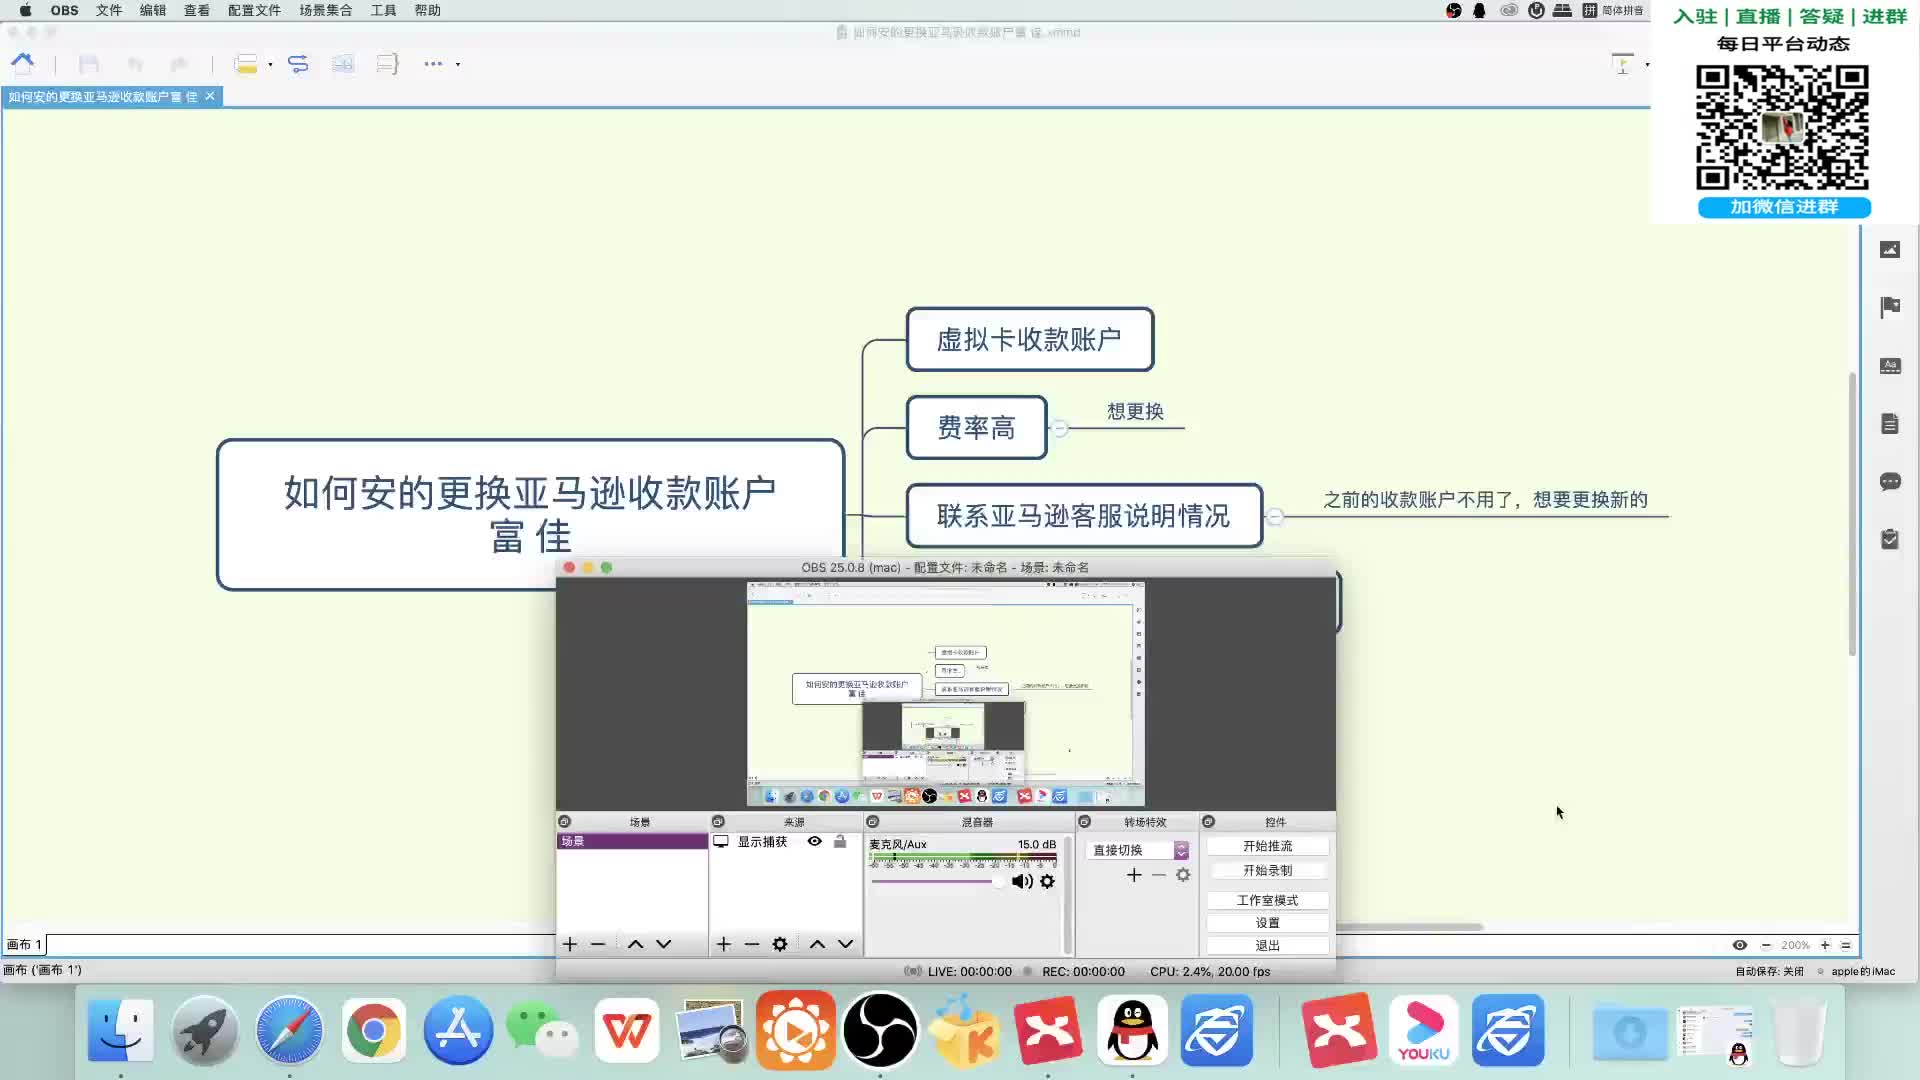
Task: Click OBS icon in macOS dock
Action: tap(880, 1031)
